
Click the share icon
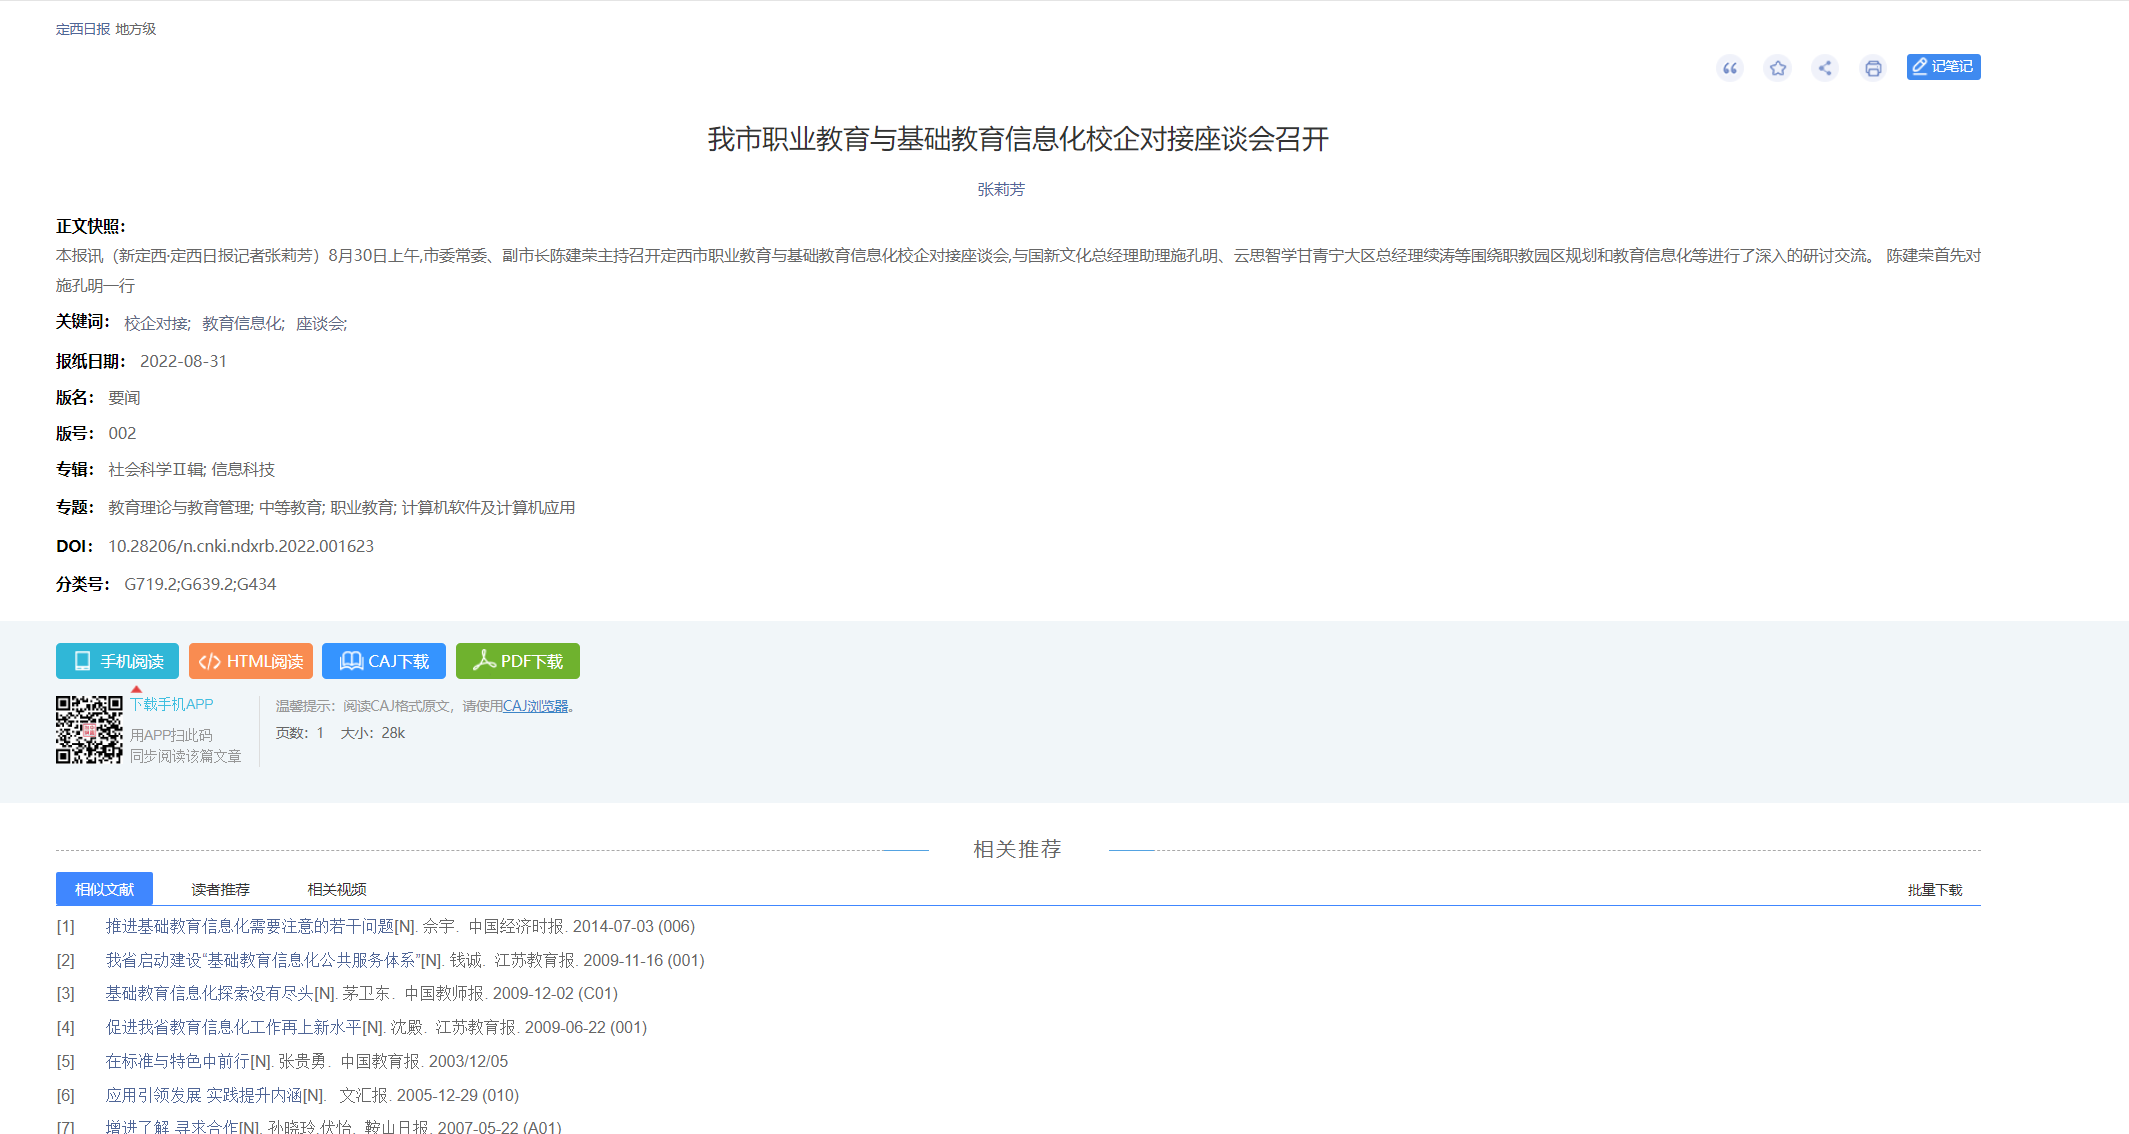1825,68
